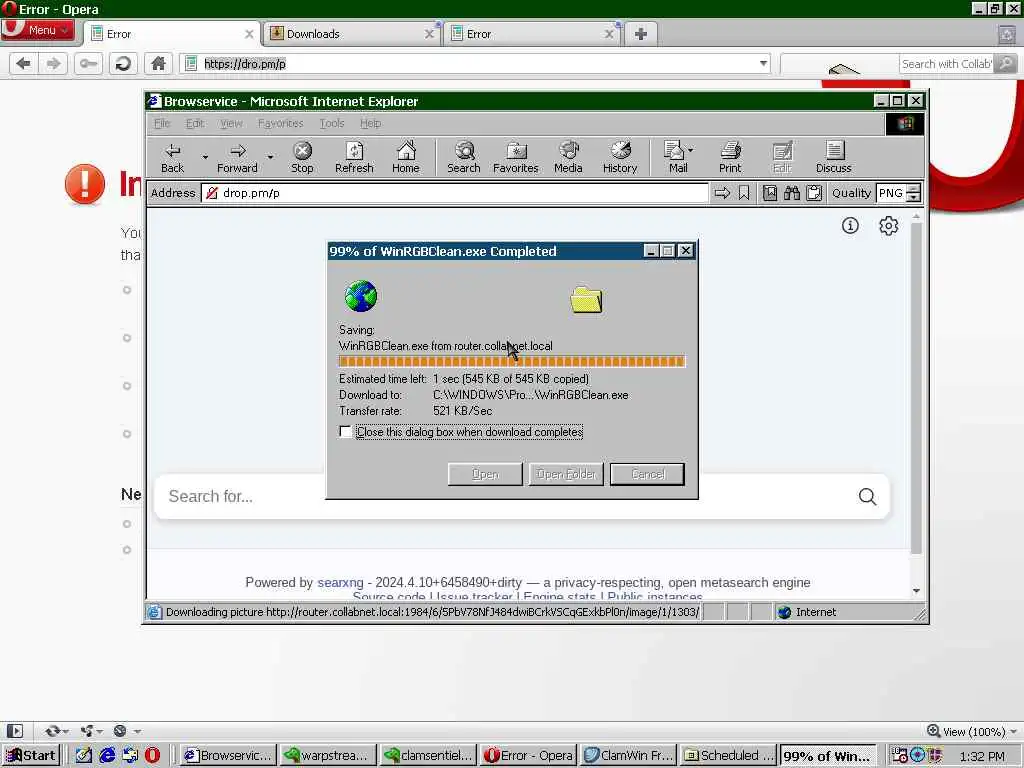The height and width of the screenshot is (768, 1024).
Task: Open History from Internet Explorer toolbar
Action: click(620, 157)
